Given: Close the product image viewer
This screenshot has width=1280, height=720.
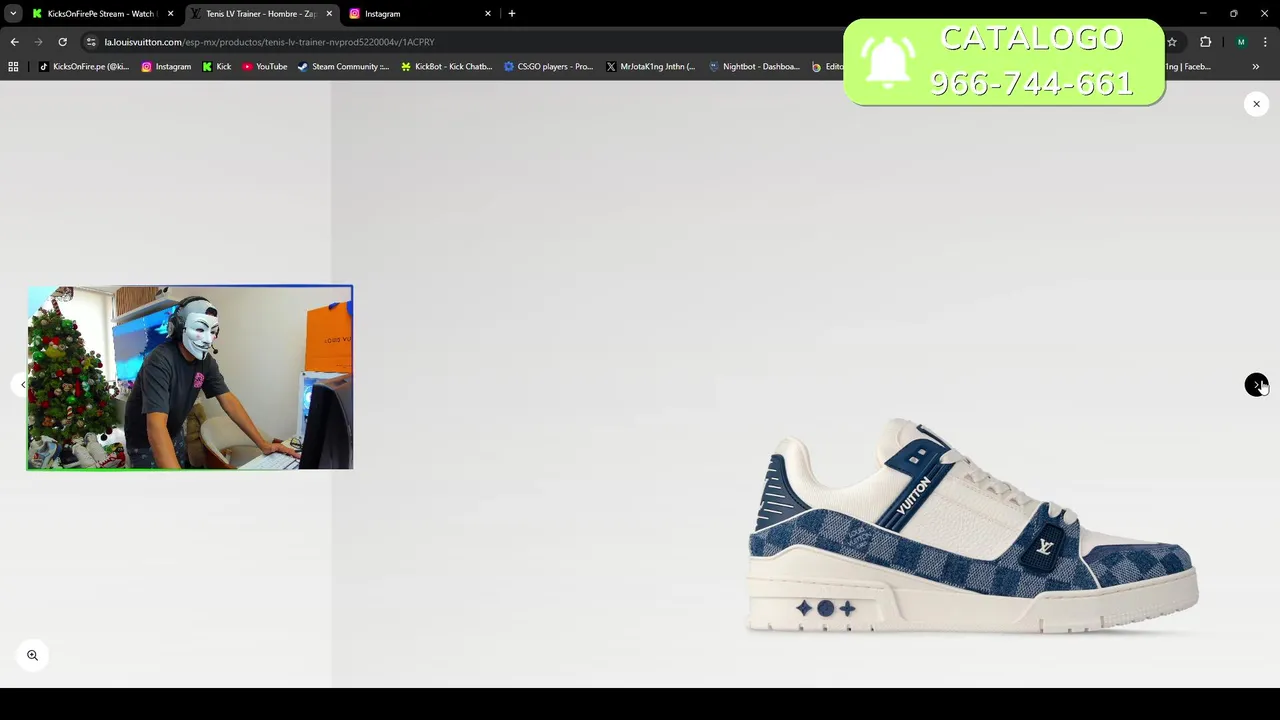Looking at the screenshot, I should (x=1257, y=104).
